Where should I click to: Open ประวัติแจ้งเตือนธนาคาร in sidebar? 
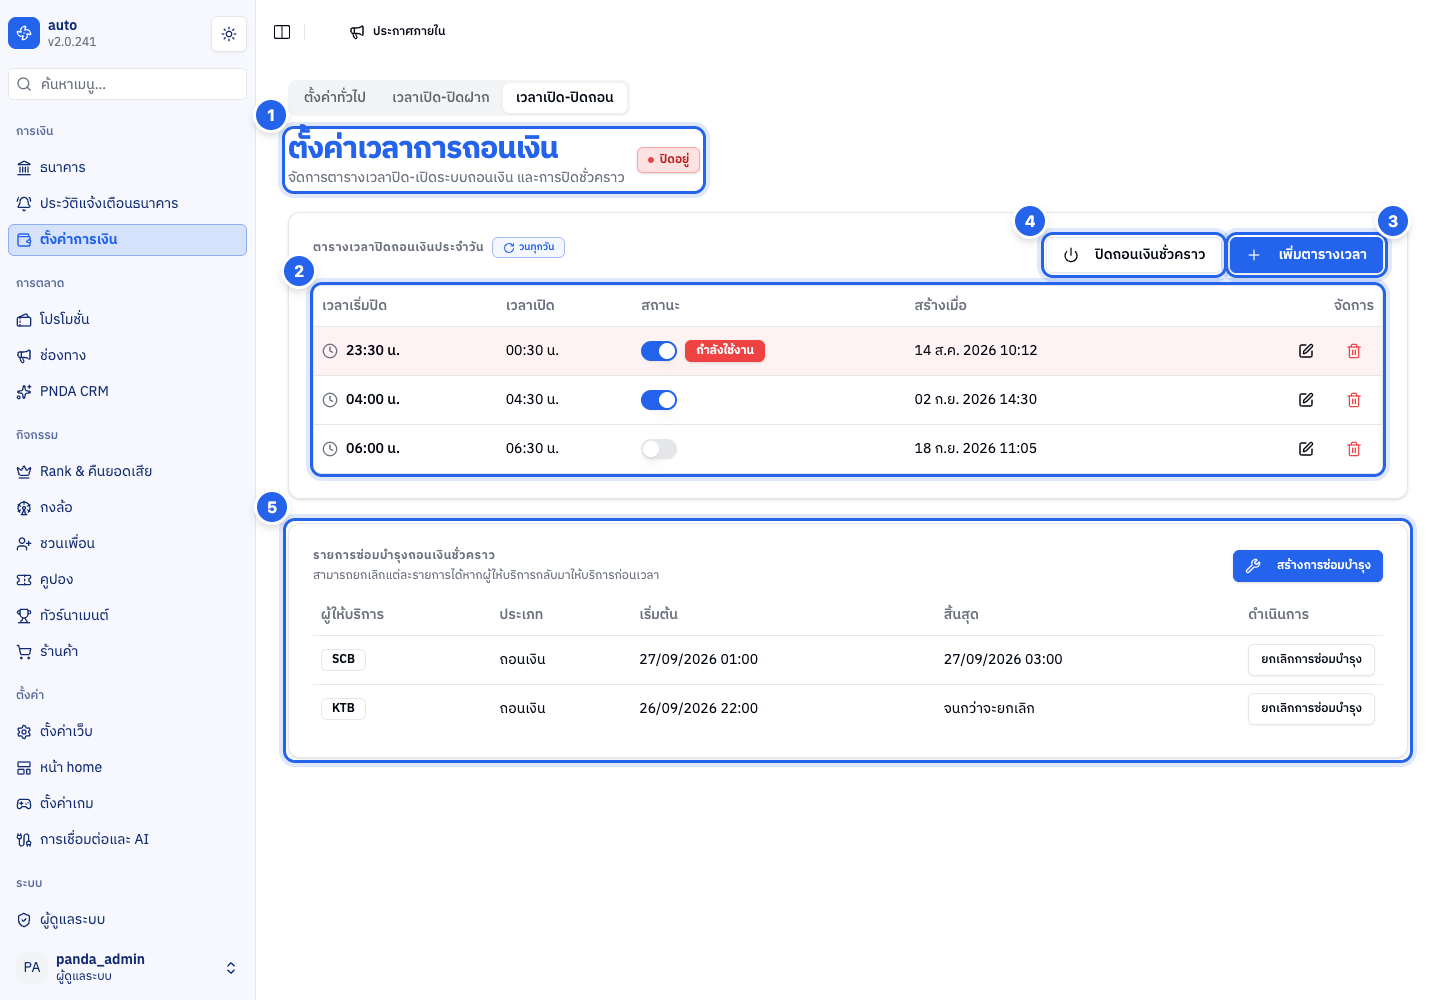coord(127,204)
